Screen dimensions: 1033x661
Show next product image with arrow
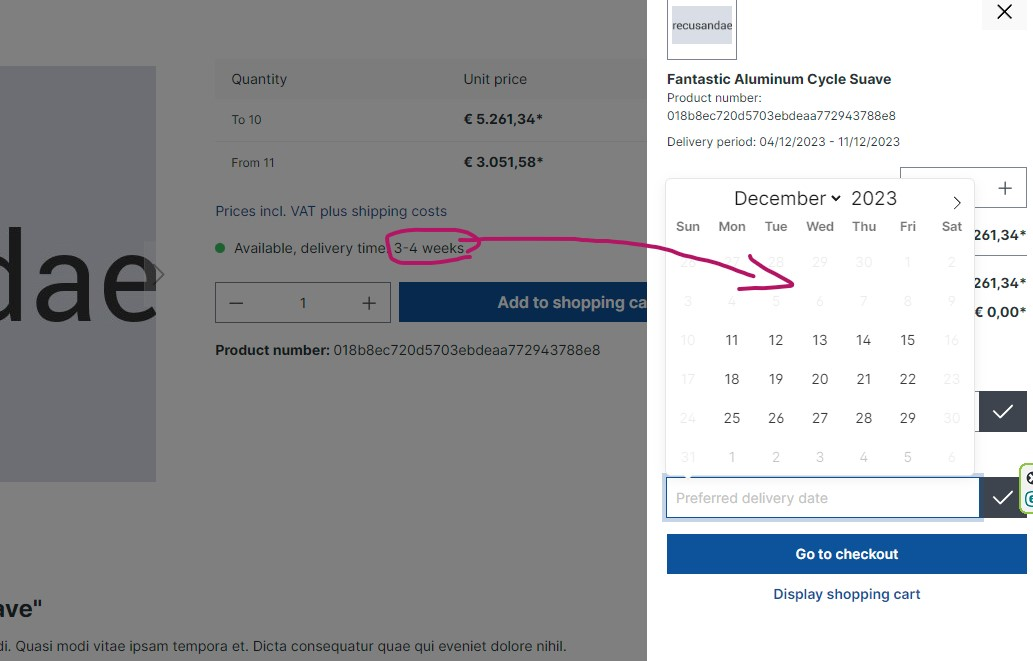157,274
